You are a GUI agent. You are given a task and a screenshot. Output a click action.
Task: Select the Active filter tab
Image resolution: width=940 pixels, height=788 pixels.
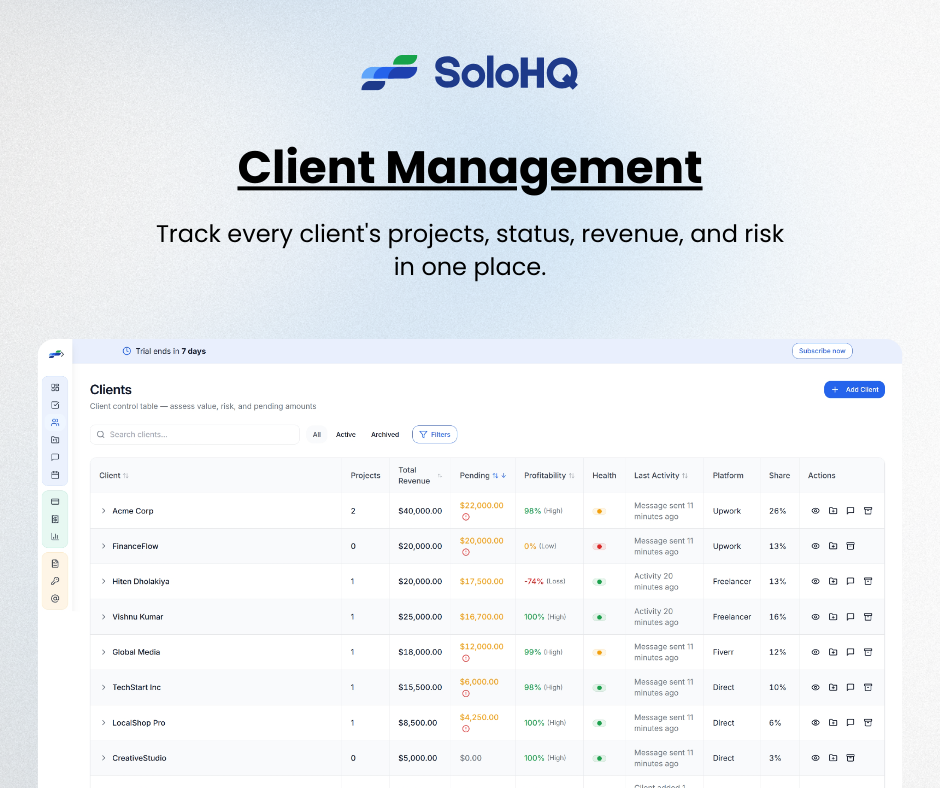pyautogui.click(x=345, y=434)
